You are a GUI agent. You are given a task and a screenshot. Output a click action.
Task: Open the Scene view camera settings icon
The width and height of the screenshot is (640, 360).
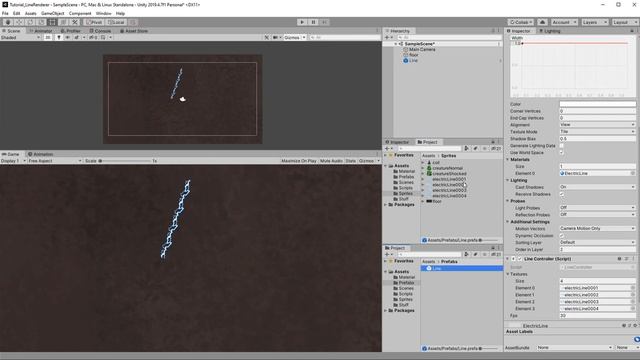coord(276,37)
